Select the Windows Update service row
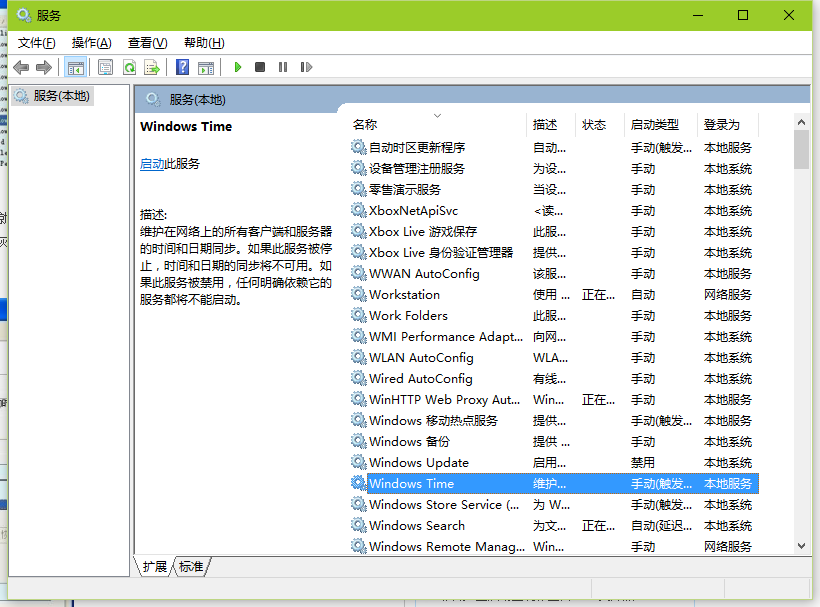The height and width of the screenshot is (607, 820). point(418,463)
